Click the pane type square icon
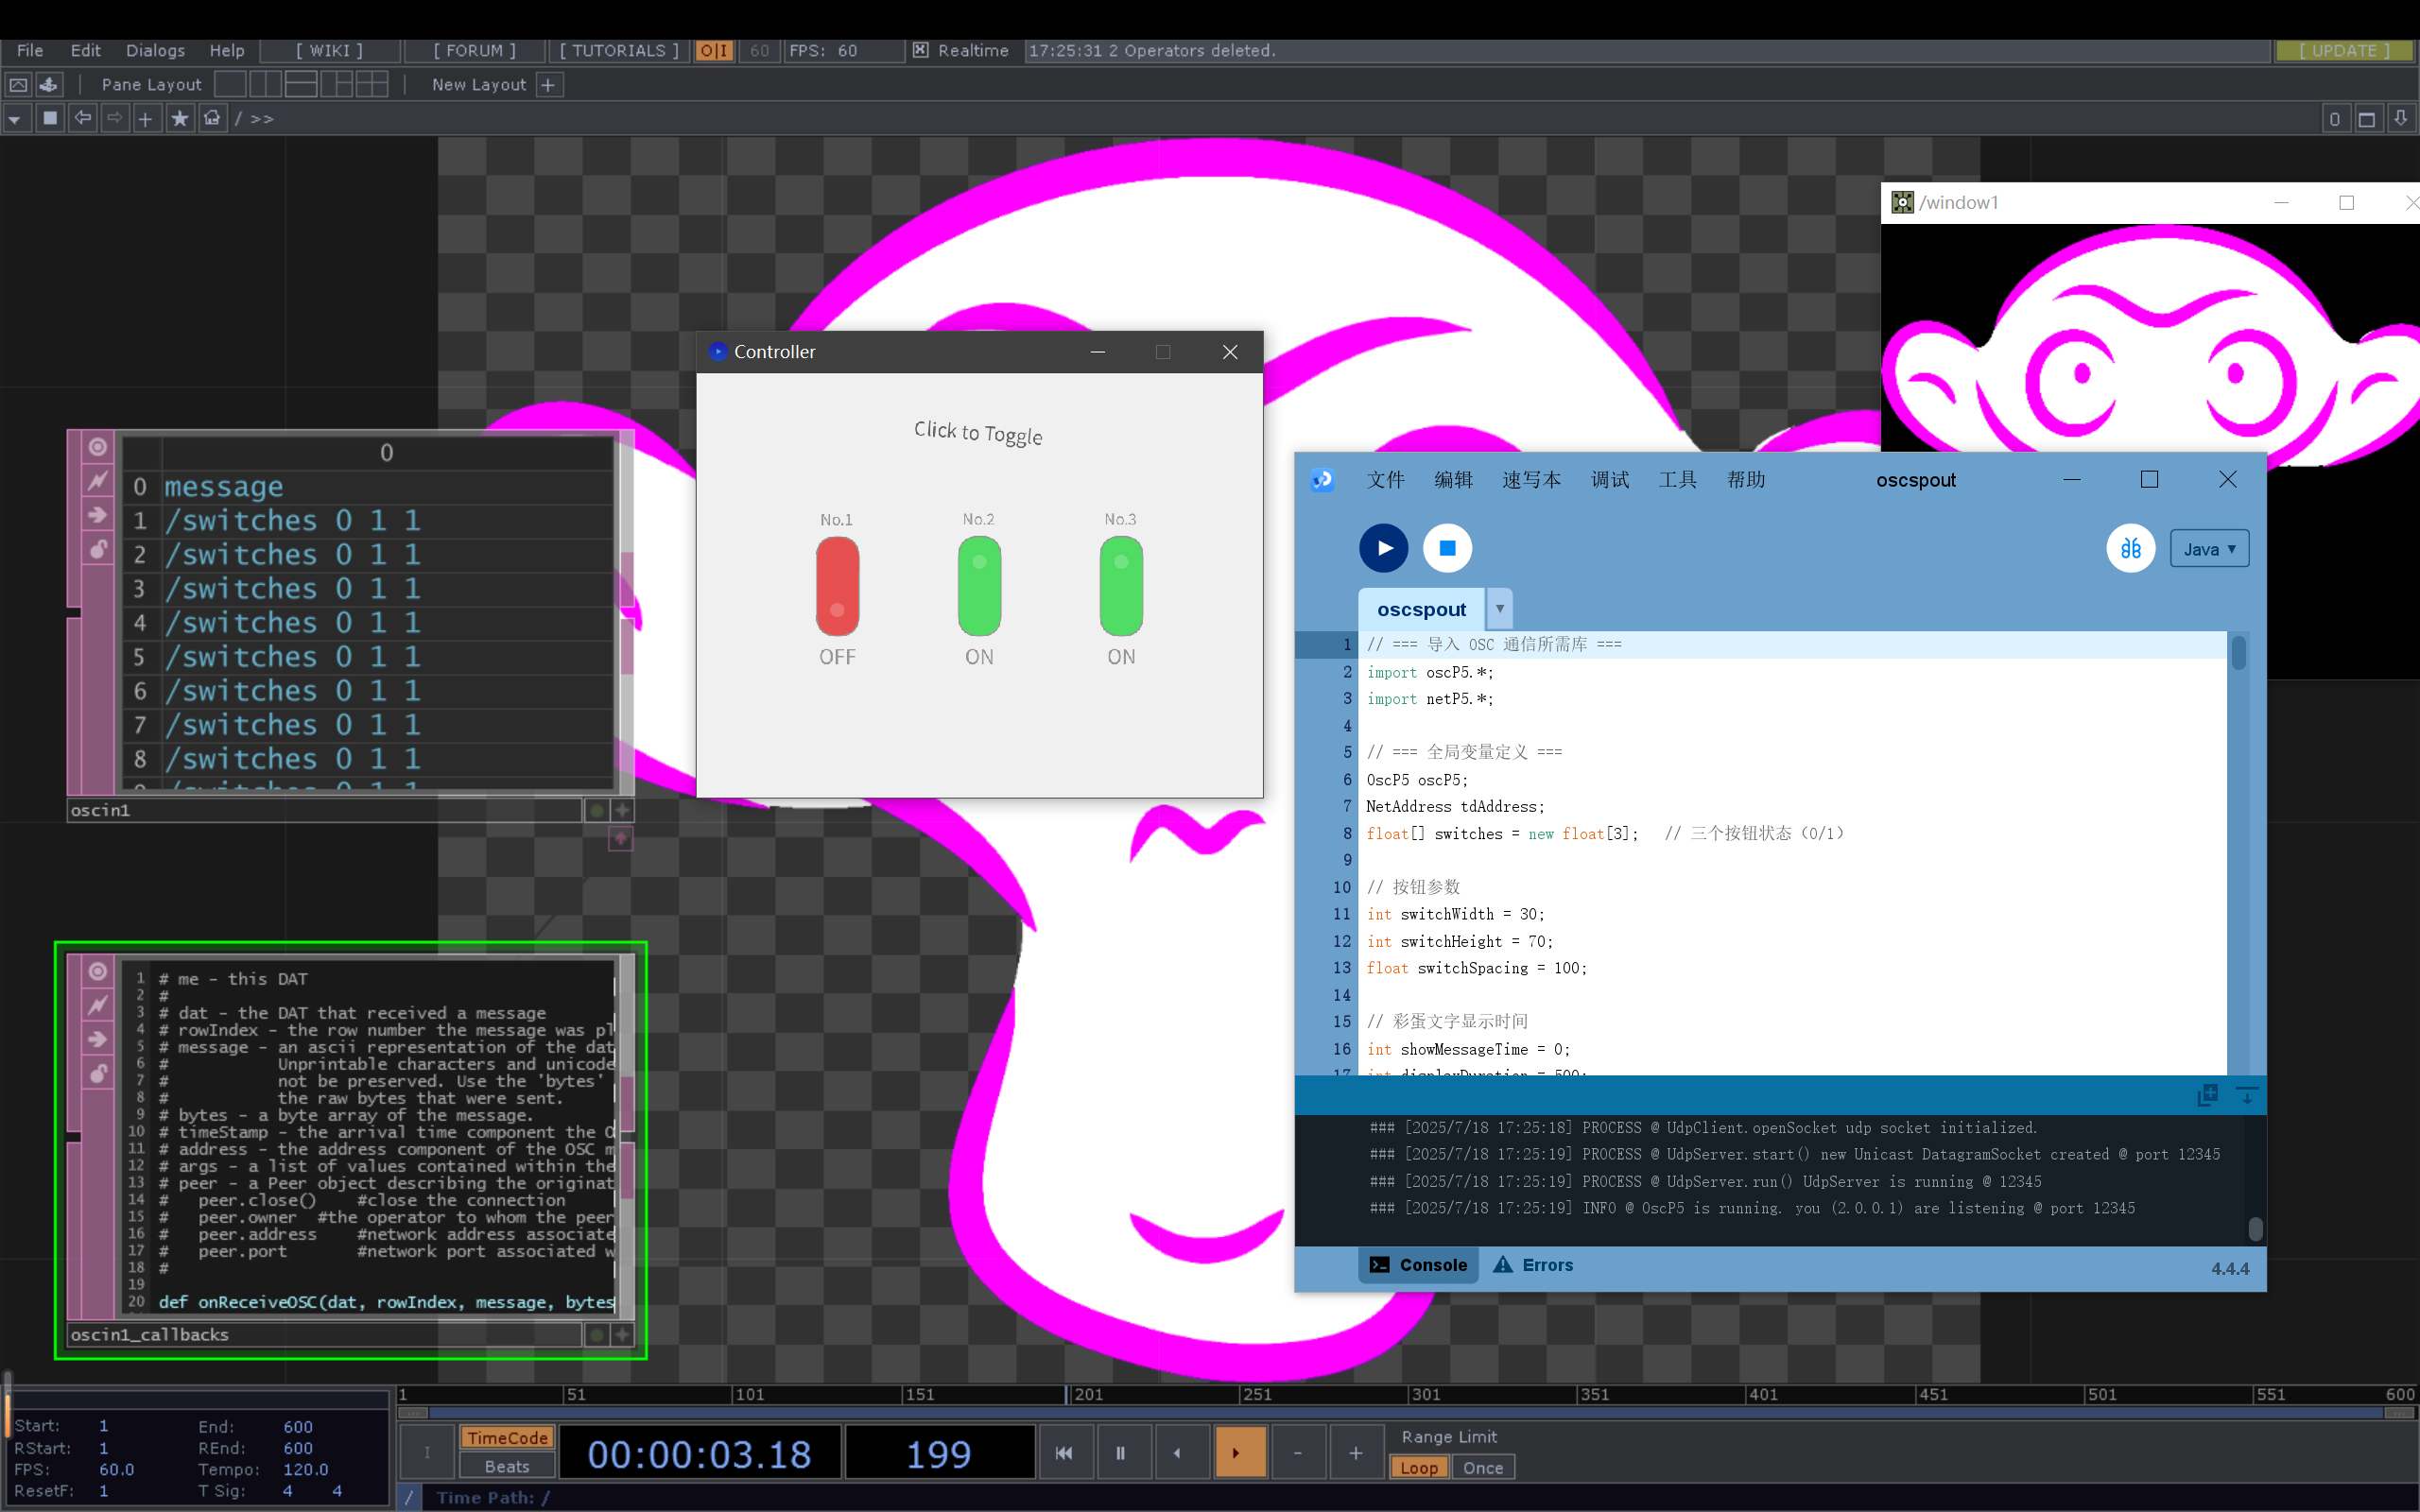Screen dimensions: 2420x1512 point(50,118)
